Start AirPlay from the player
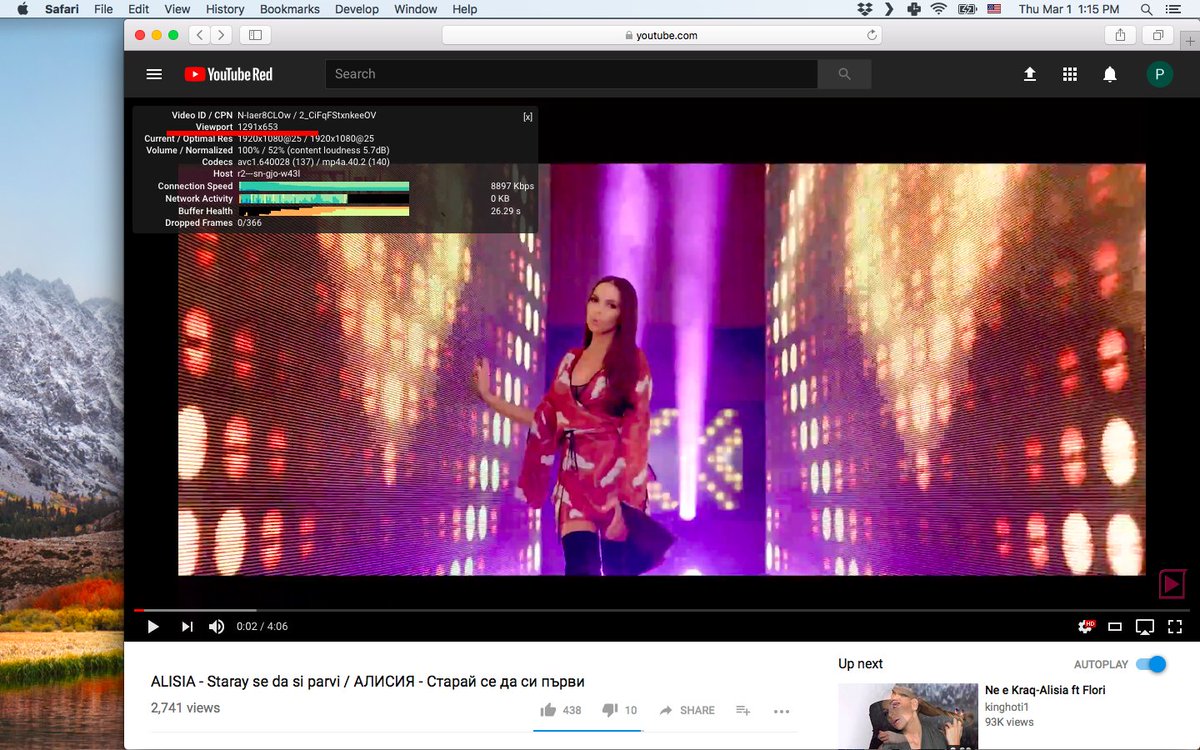Screen dimensions: 1200x750 click(x=1145, y=627)
